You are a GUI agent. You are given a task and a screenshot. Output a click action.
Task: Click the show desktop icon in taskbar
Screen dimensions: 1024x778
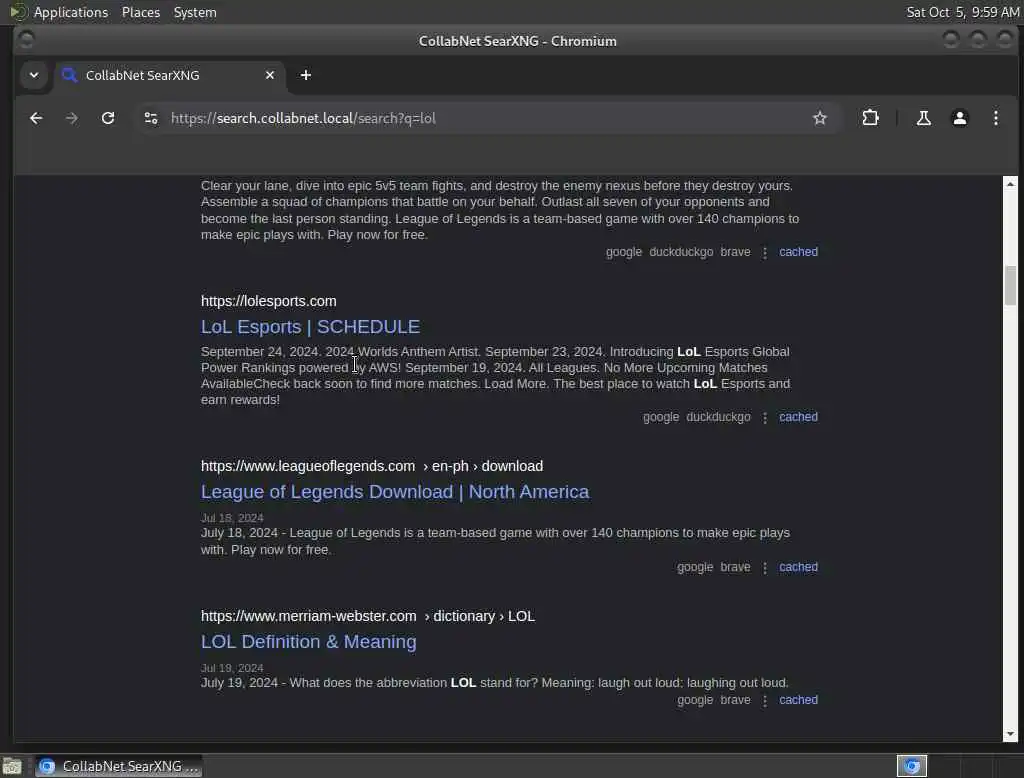click(12, 766)
